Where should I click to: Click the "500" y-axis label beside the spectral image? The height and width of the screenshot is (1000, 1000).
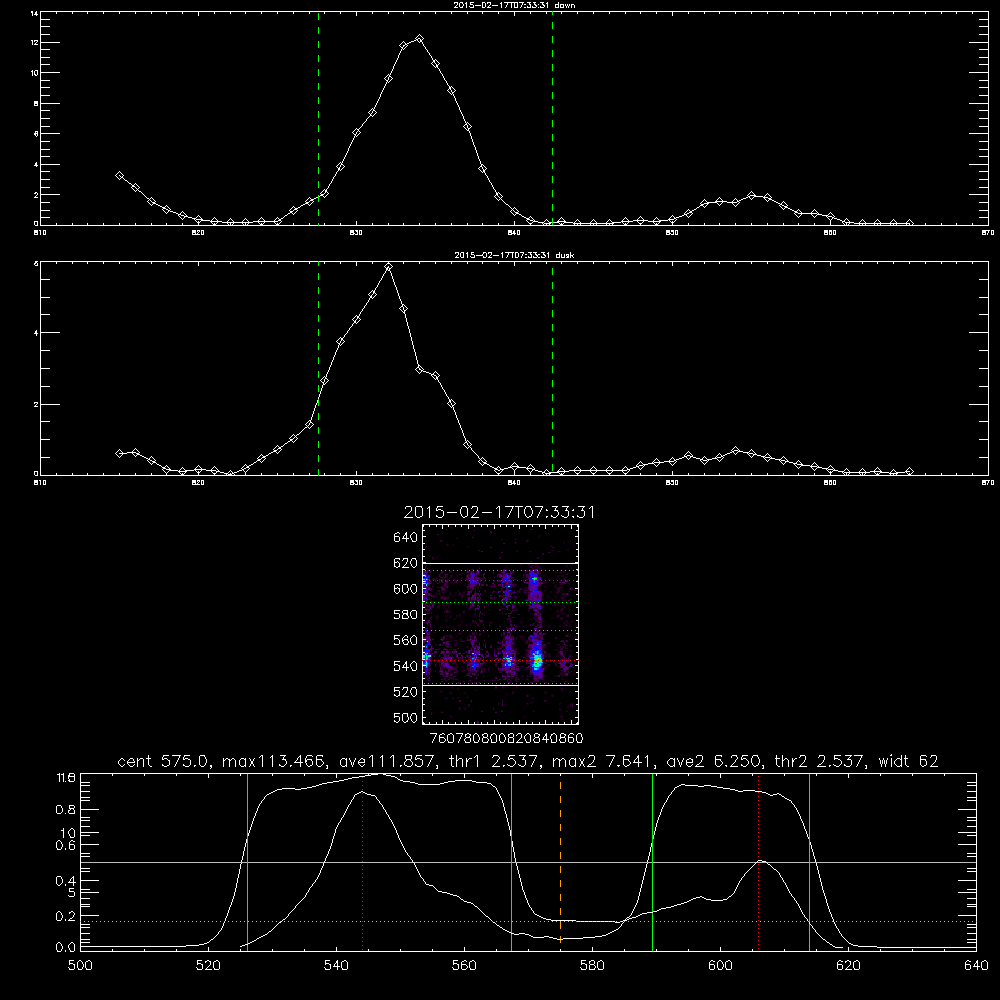pyautogui.click(x=406, y=717)
